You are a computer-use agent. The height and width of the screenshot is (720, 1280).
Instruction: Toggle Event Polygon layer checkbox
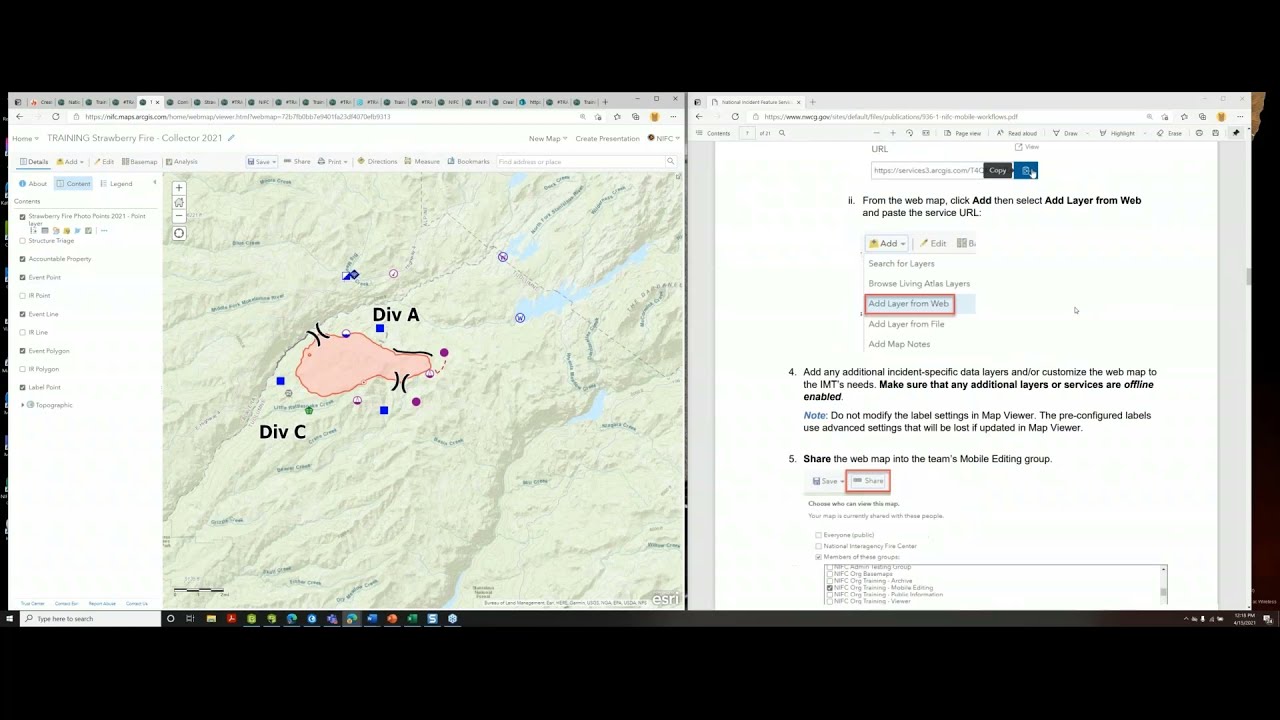click(x=23, y=351)
